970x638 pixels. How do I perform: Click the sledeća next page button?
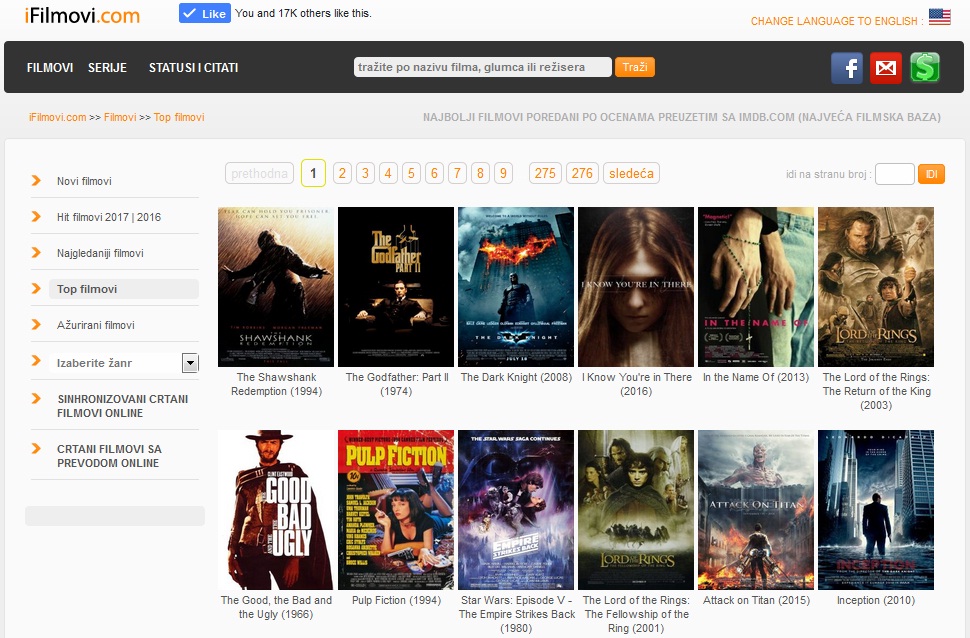[631, 173]
